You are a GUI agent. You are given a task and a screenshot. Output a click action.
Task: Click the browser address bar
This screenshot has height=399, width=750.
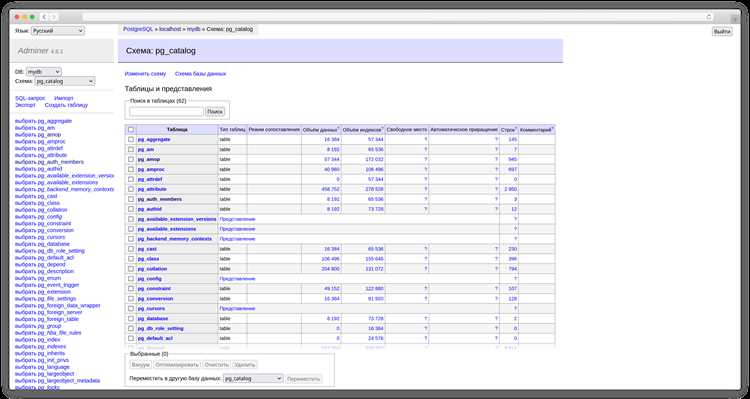point(398,17)
